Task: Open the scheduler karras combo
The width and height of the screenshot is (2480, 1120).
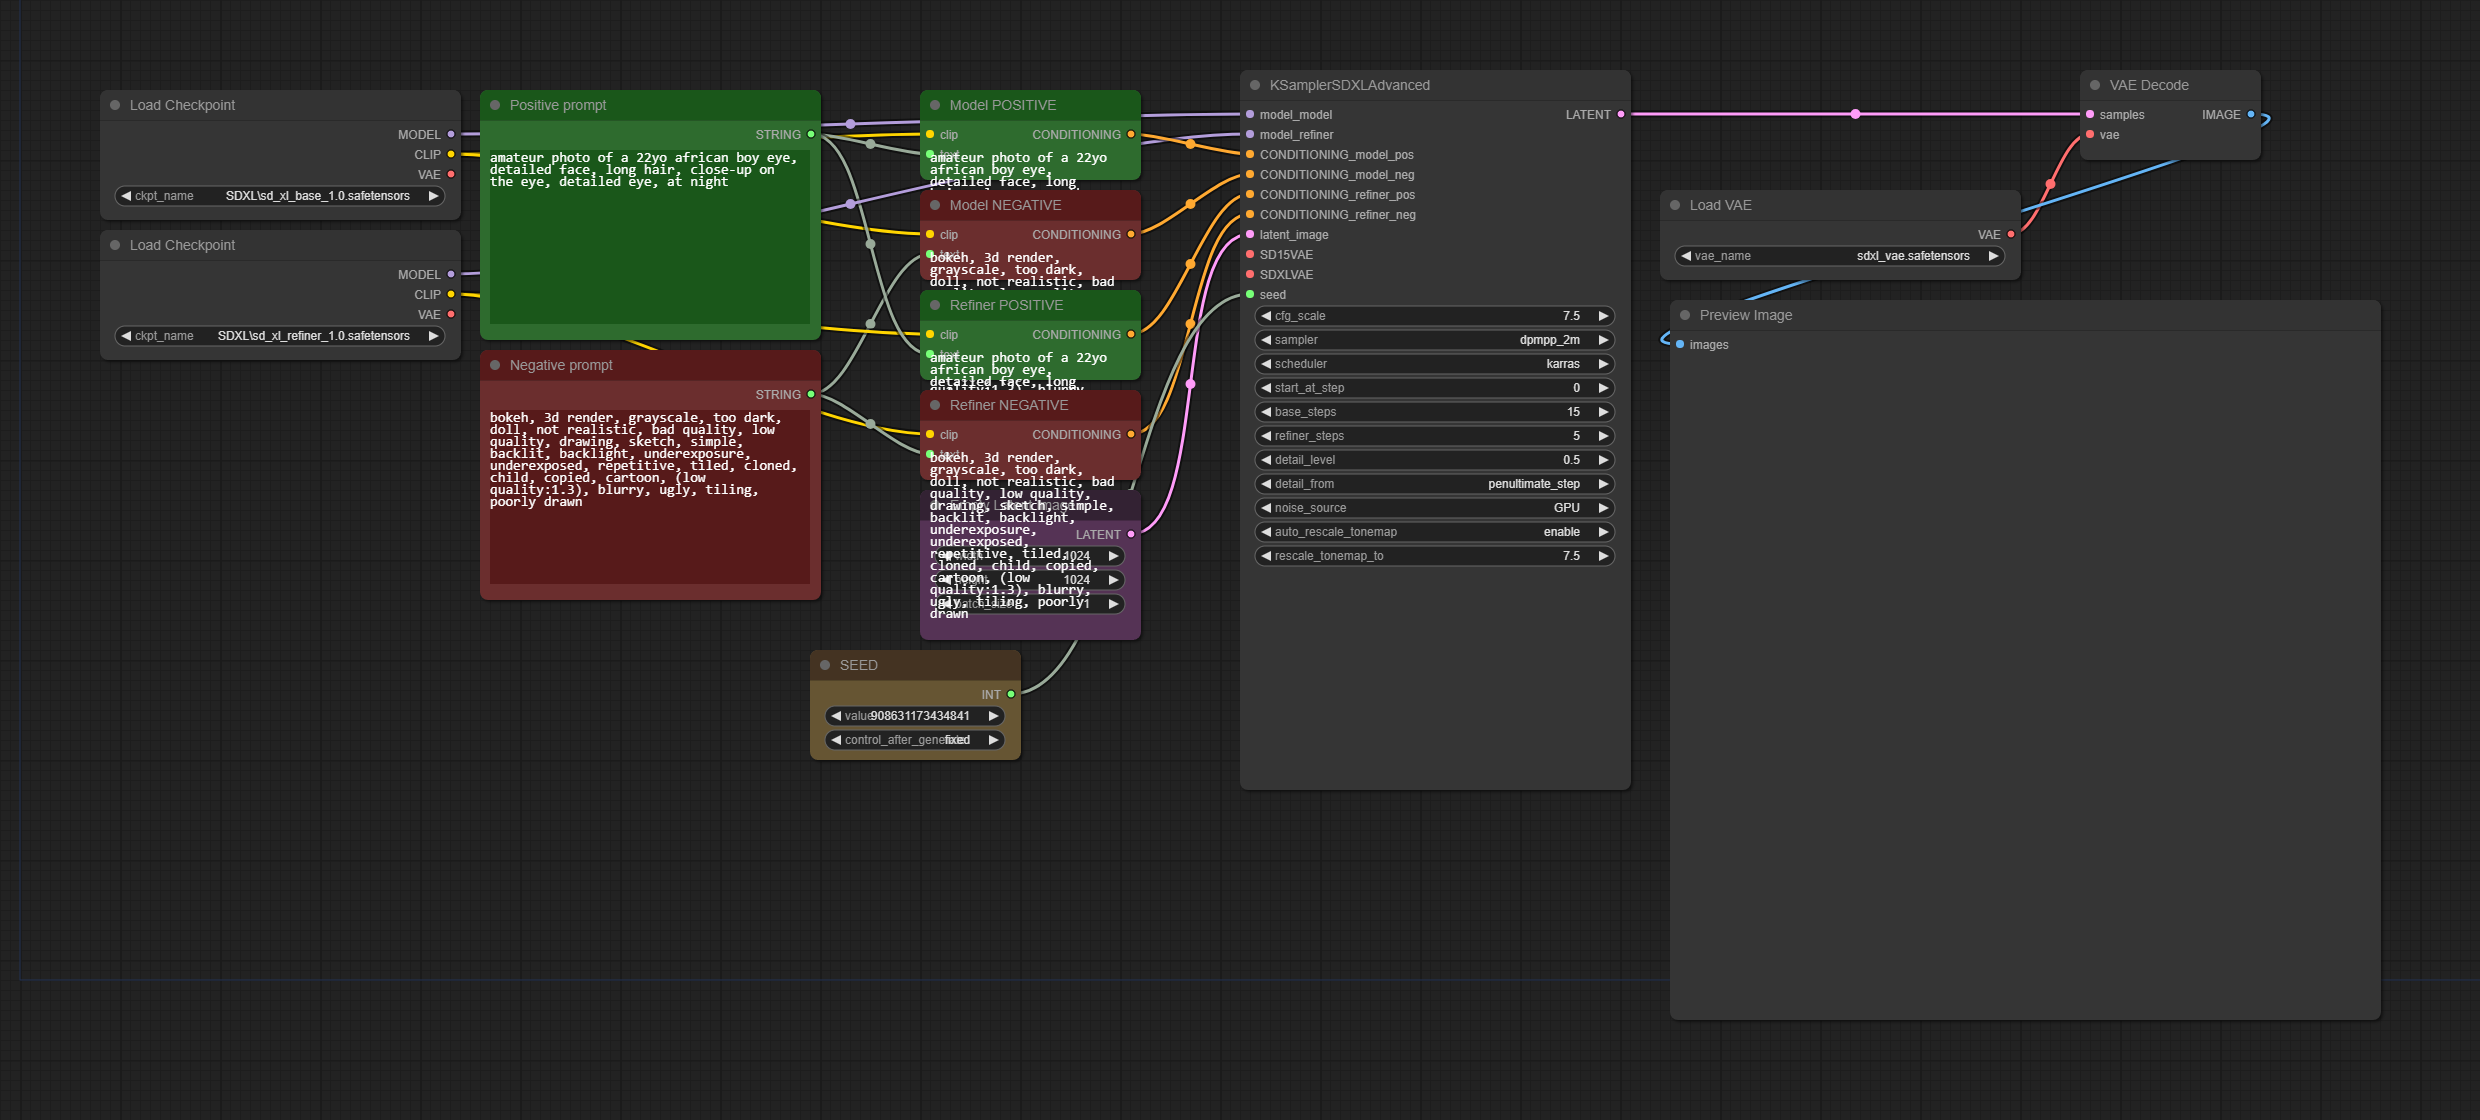Action: click(x=1435, y=364)
